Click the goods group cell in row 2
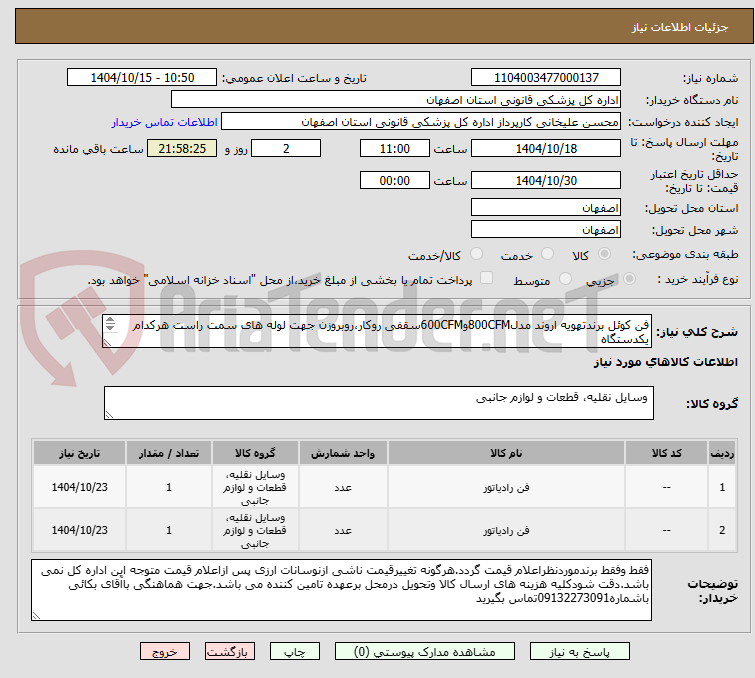Screen dimensions: 755x678 coord(255,530)
